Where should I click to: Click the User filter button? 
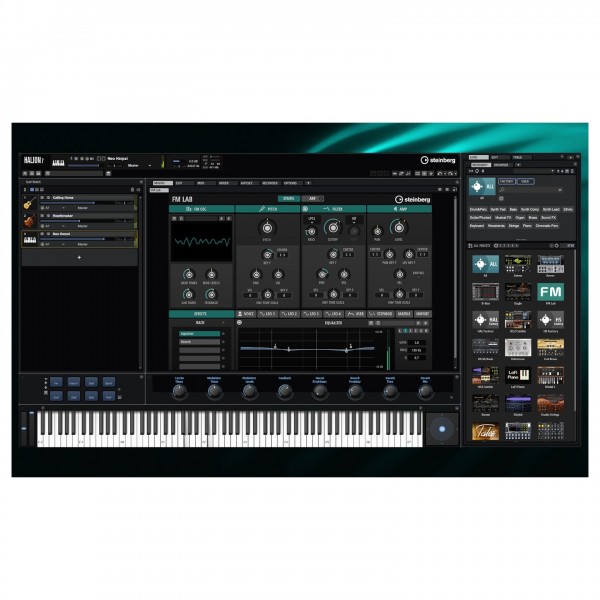tap(525, 181)
